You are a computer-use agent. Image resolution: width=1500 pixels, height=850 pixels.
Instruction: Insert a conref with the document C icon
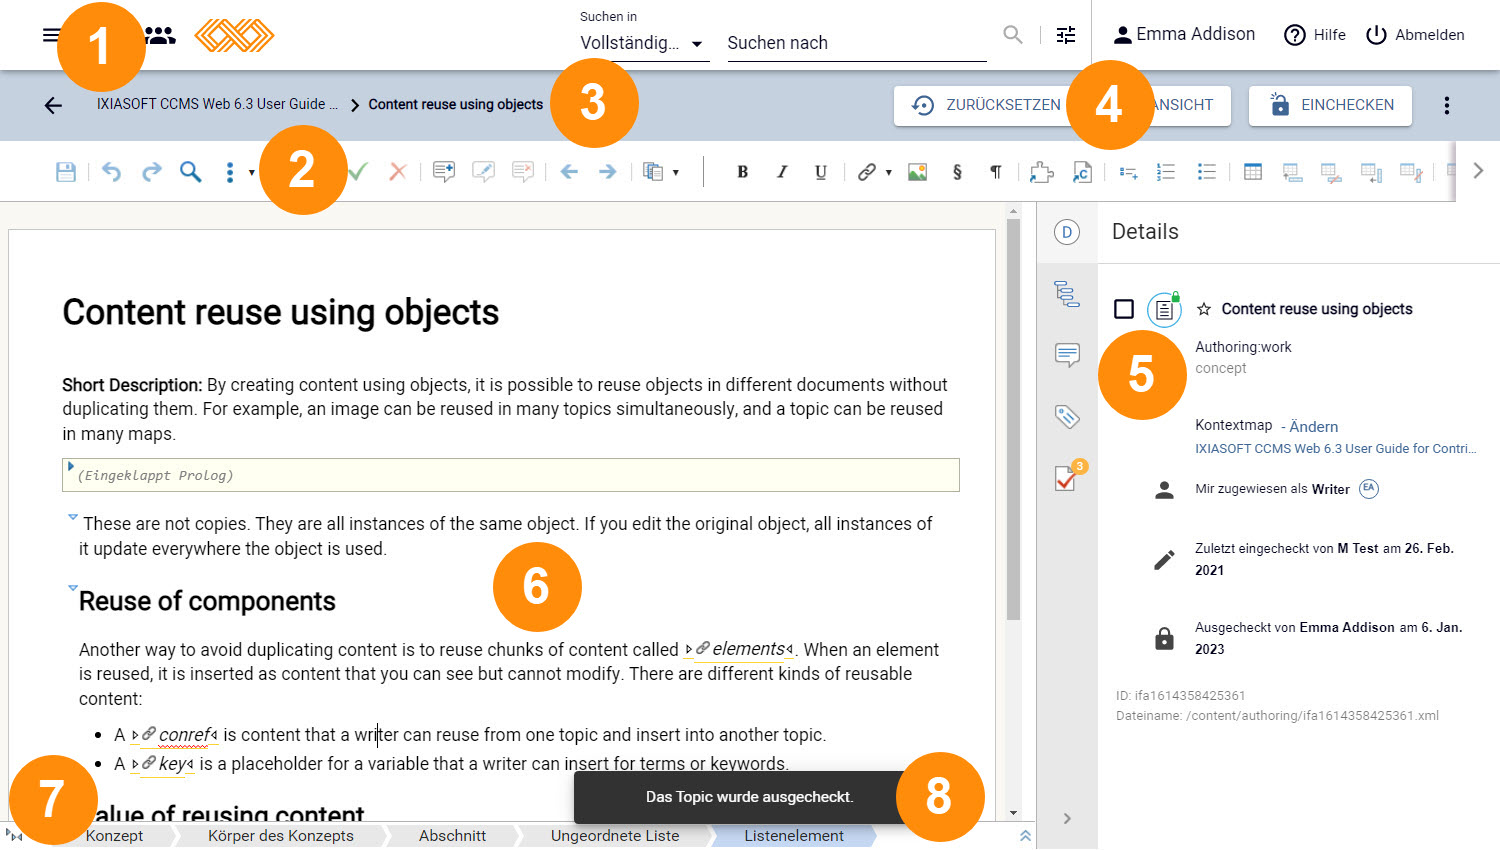pos(1082,172)
